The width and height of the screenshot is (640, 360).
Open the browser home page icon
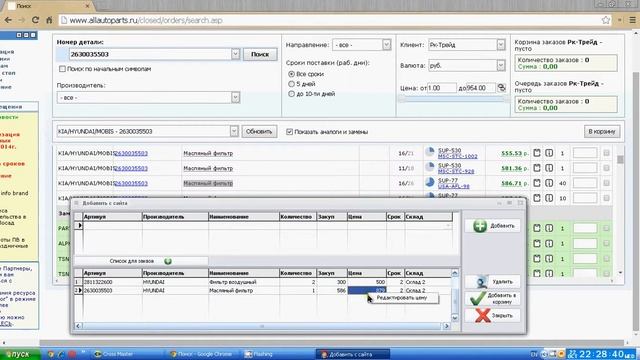(x=49, y=20)
